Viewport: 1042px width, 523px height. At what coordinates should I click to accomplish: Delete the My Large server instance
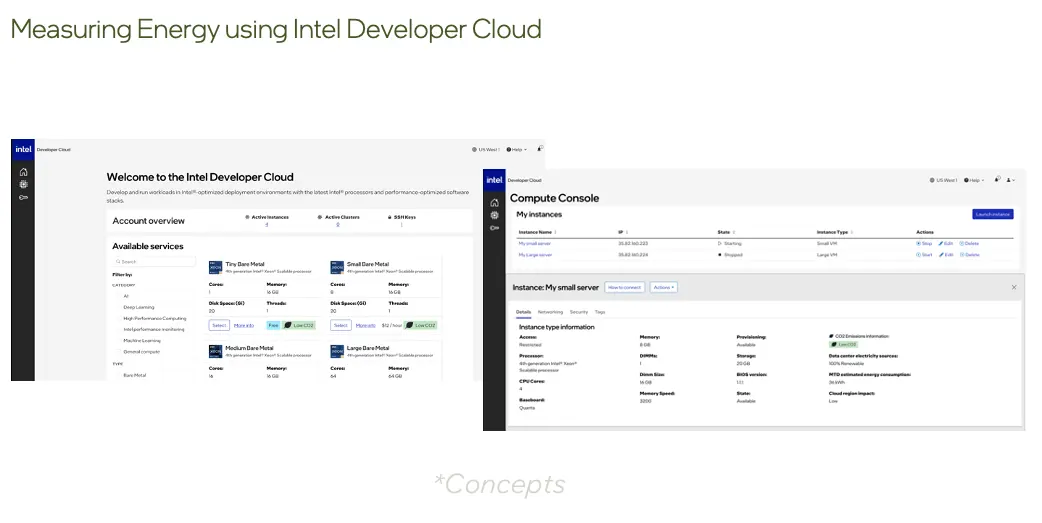pyautogui.click(x=970, y=255)
